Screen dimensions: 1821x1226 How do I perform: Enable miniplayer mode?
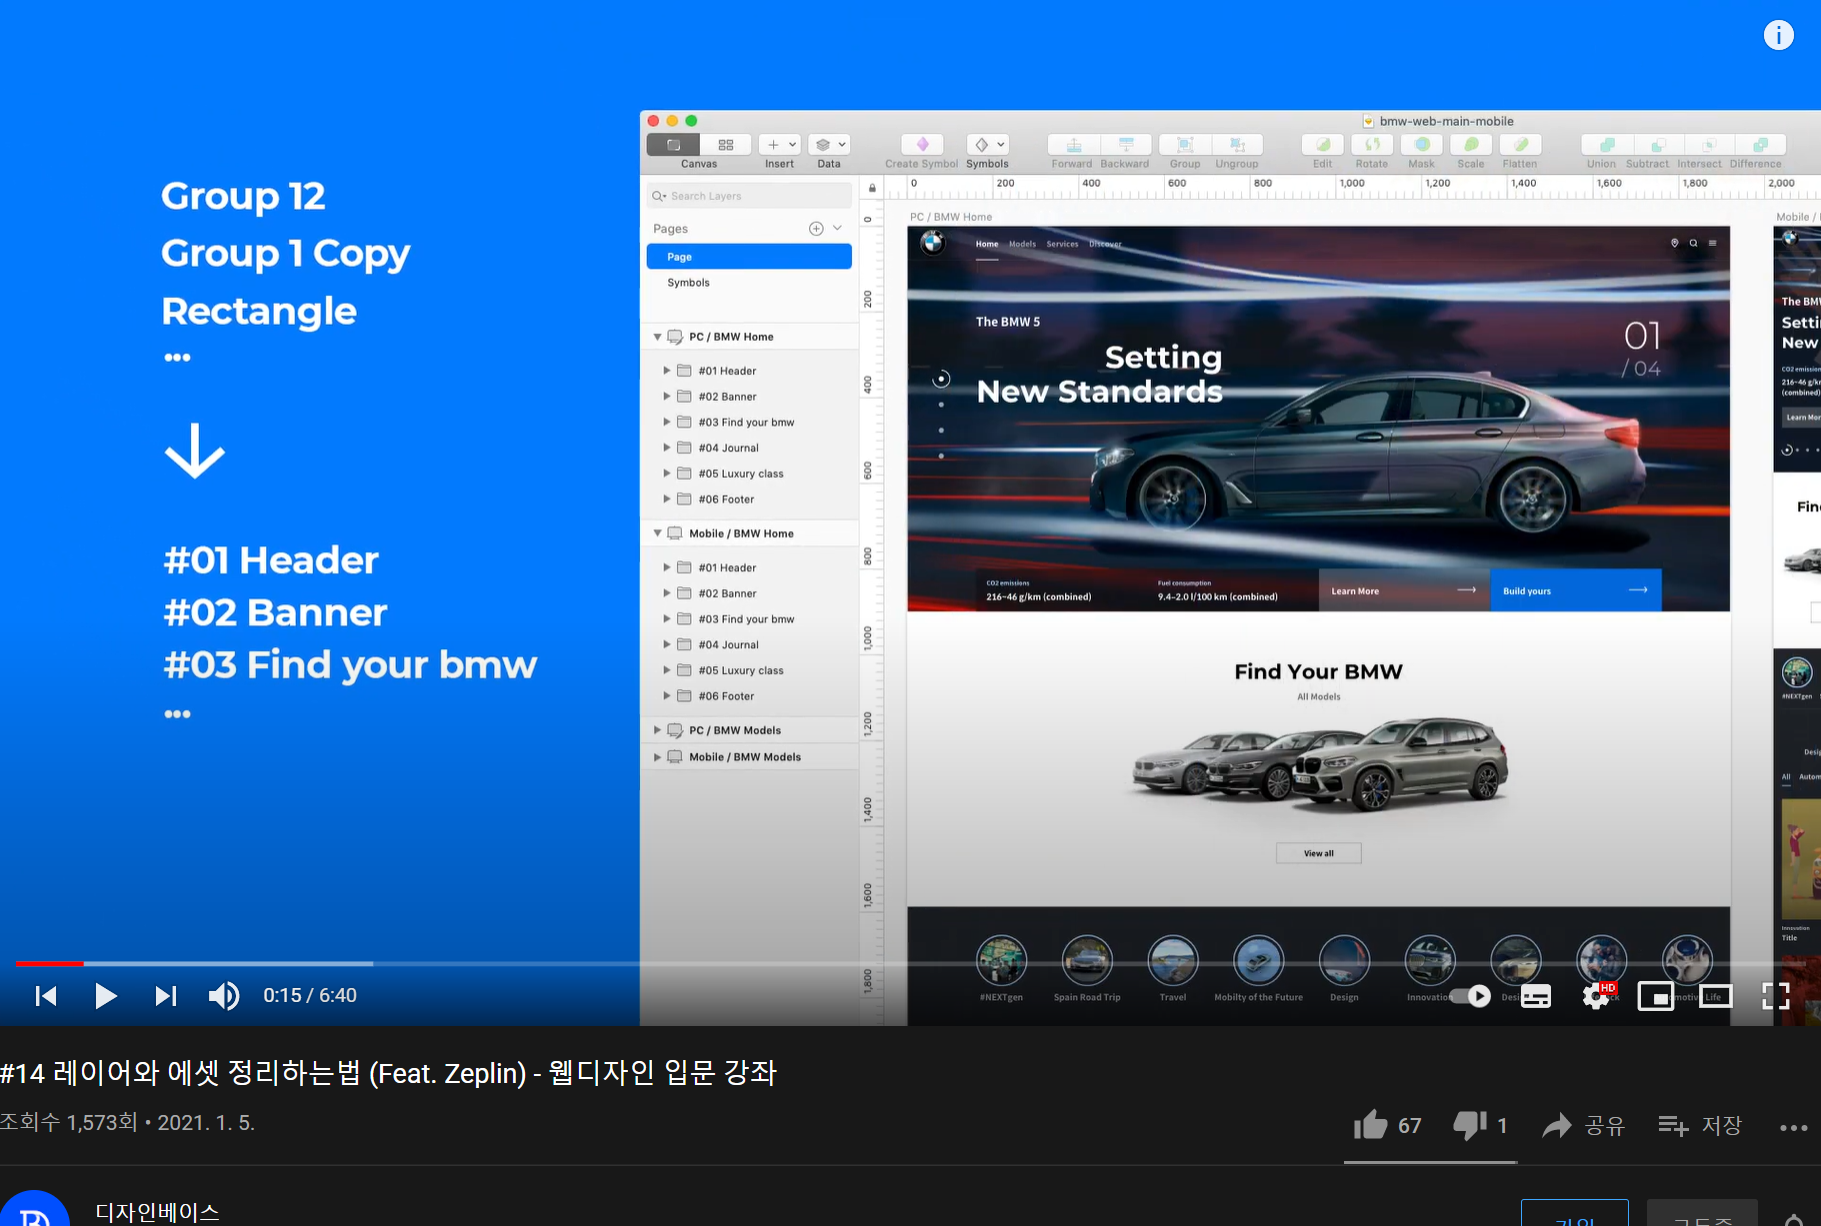coord(1656,996)
